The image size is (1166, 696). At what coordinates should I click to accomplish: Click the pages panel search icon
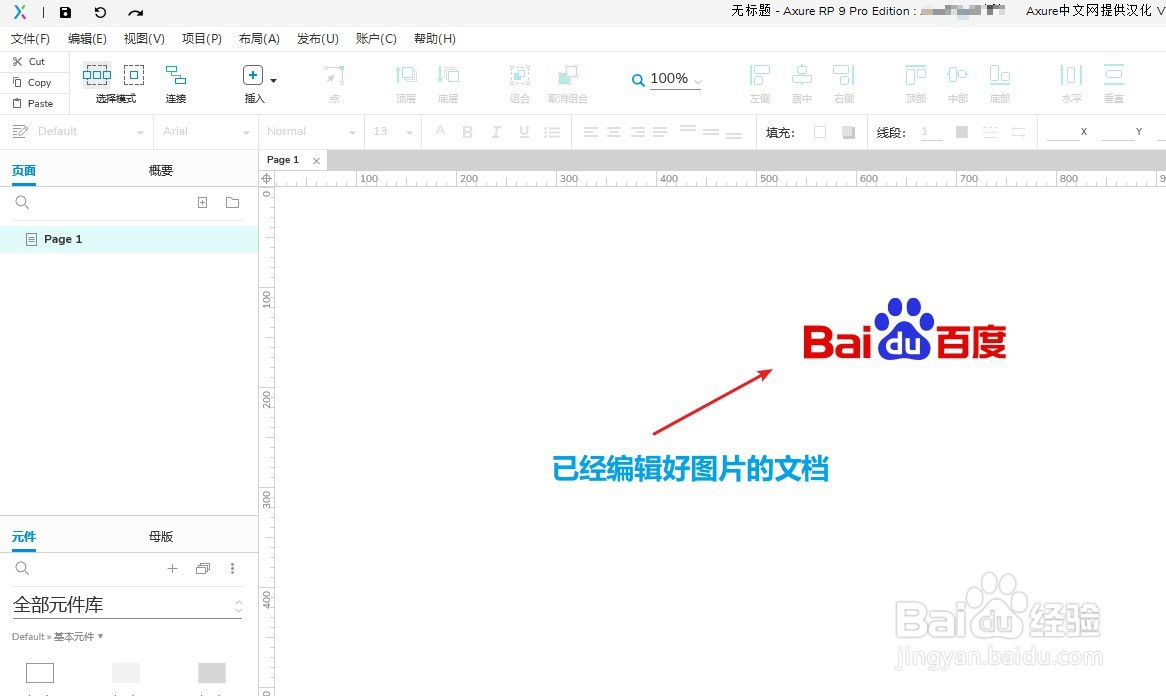[x=22, y=202]
